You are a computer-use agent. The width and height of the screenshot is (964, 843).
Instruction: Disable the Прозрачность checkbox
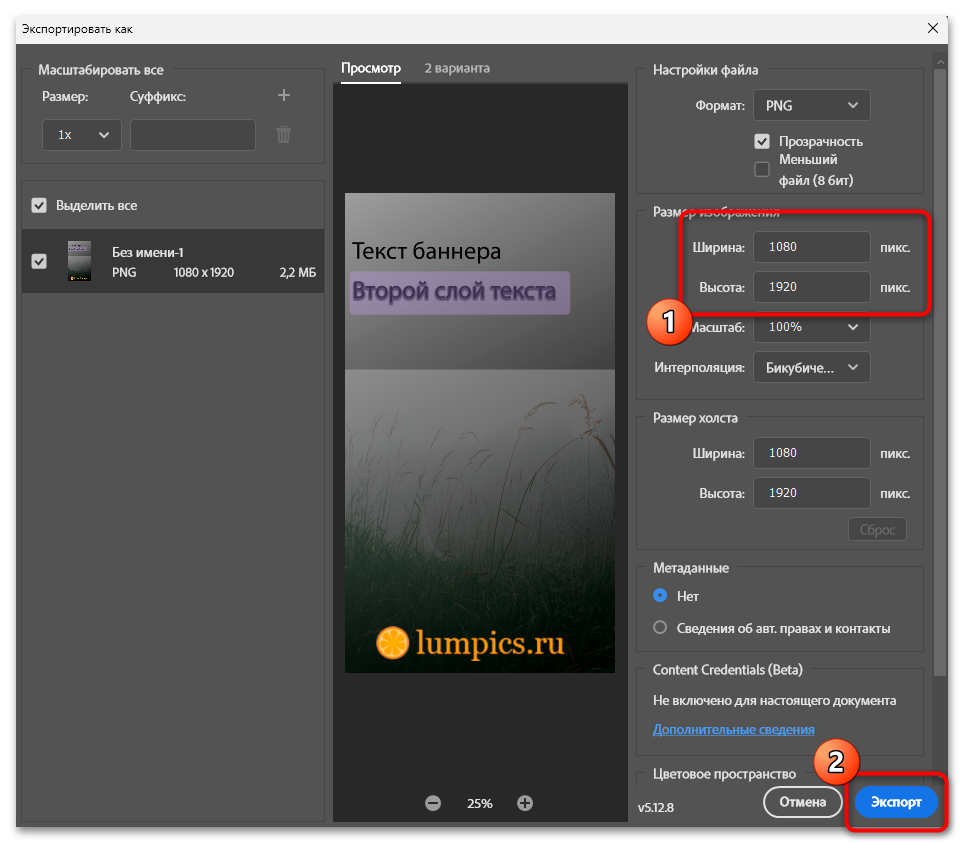click(x=762, y=141)
